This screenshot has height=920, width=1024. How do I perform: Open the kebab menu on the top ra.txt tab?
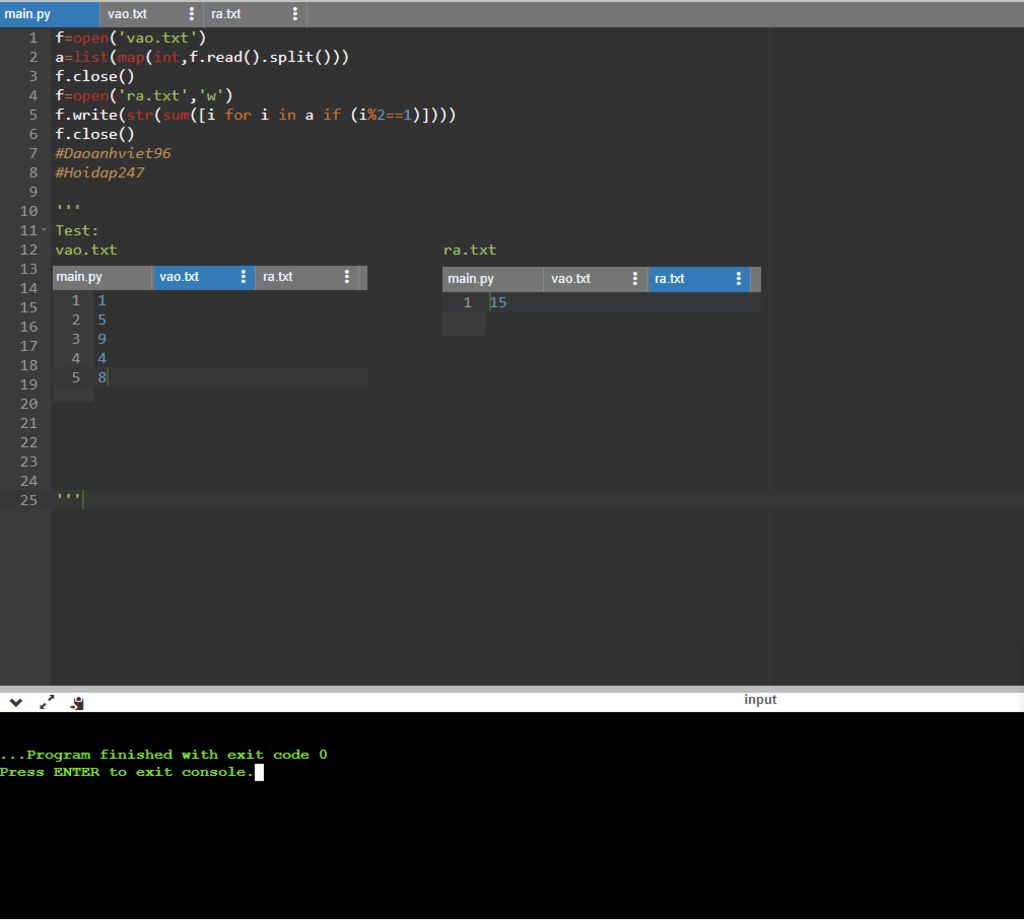[x=295, y=14]
